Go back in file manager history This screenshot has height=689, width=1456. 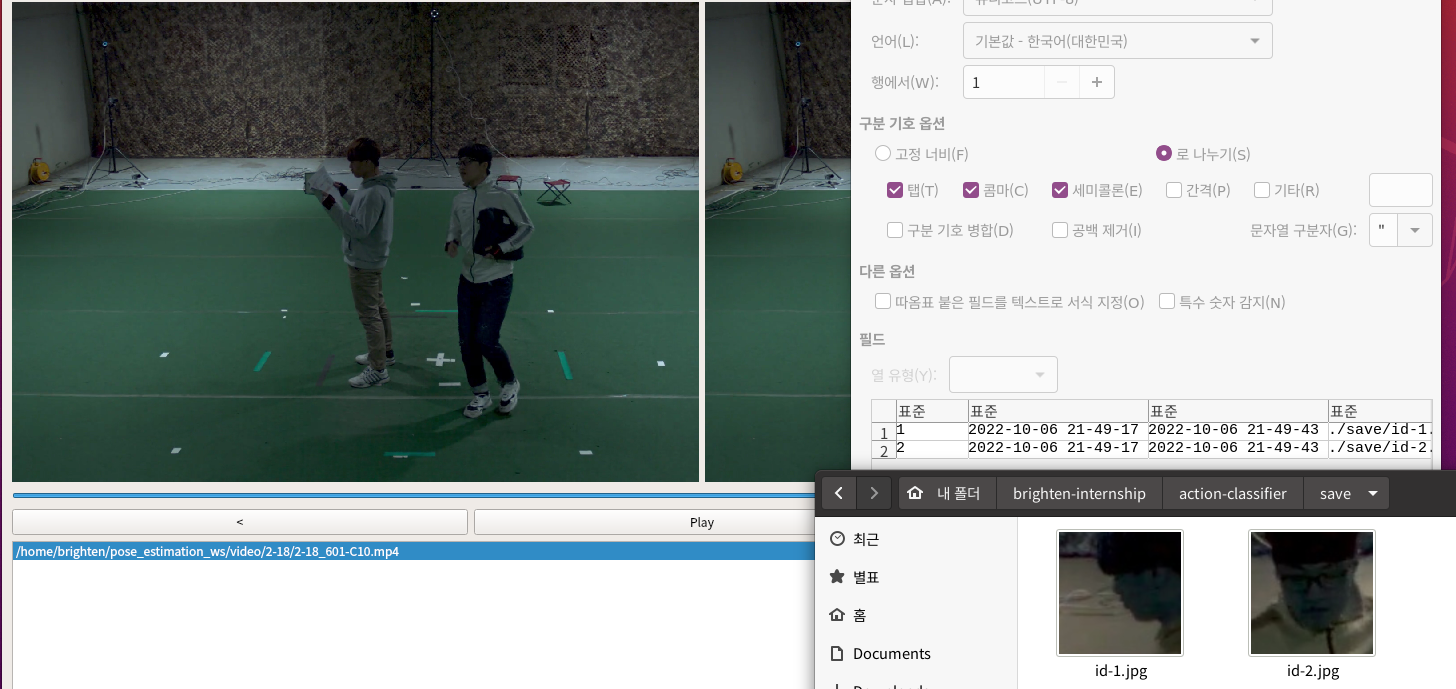pos(838,493)
